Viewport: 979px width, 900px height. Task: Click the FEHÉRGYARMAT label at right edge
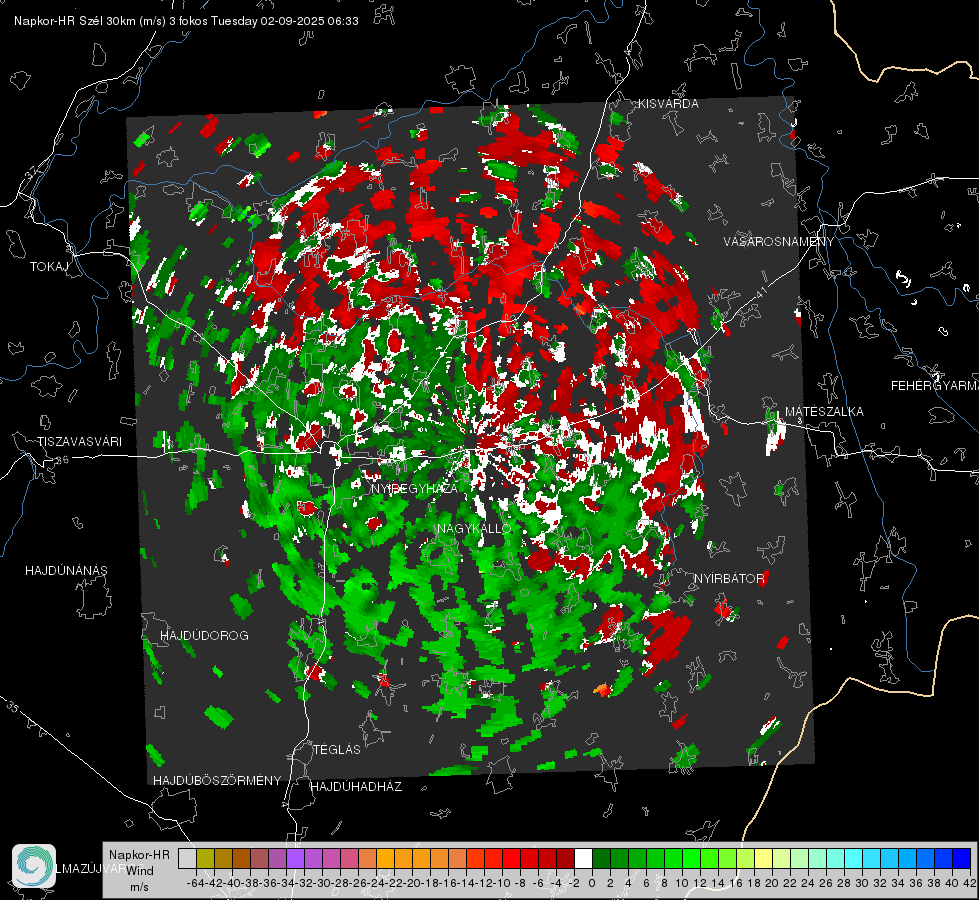point(935,385)
